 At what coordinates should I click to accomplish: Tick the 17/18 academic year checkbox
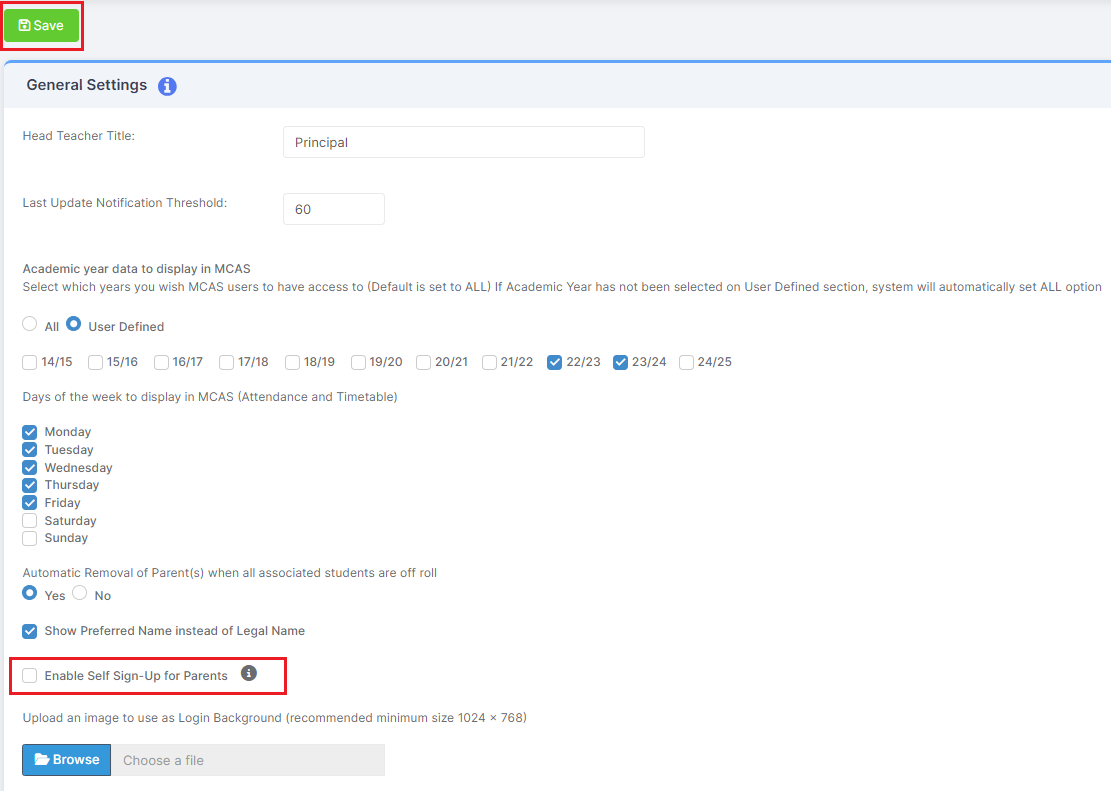coord(227,362)
